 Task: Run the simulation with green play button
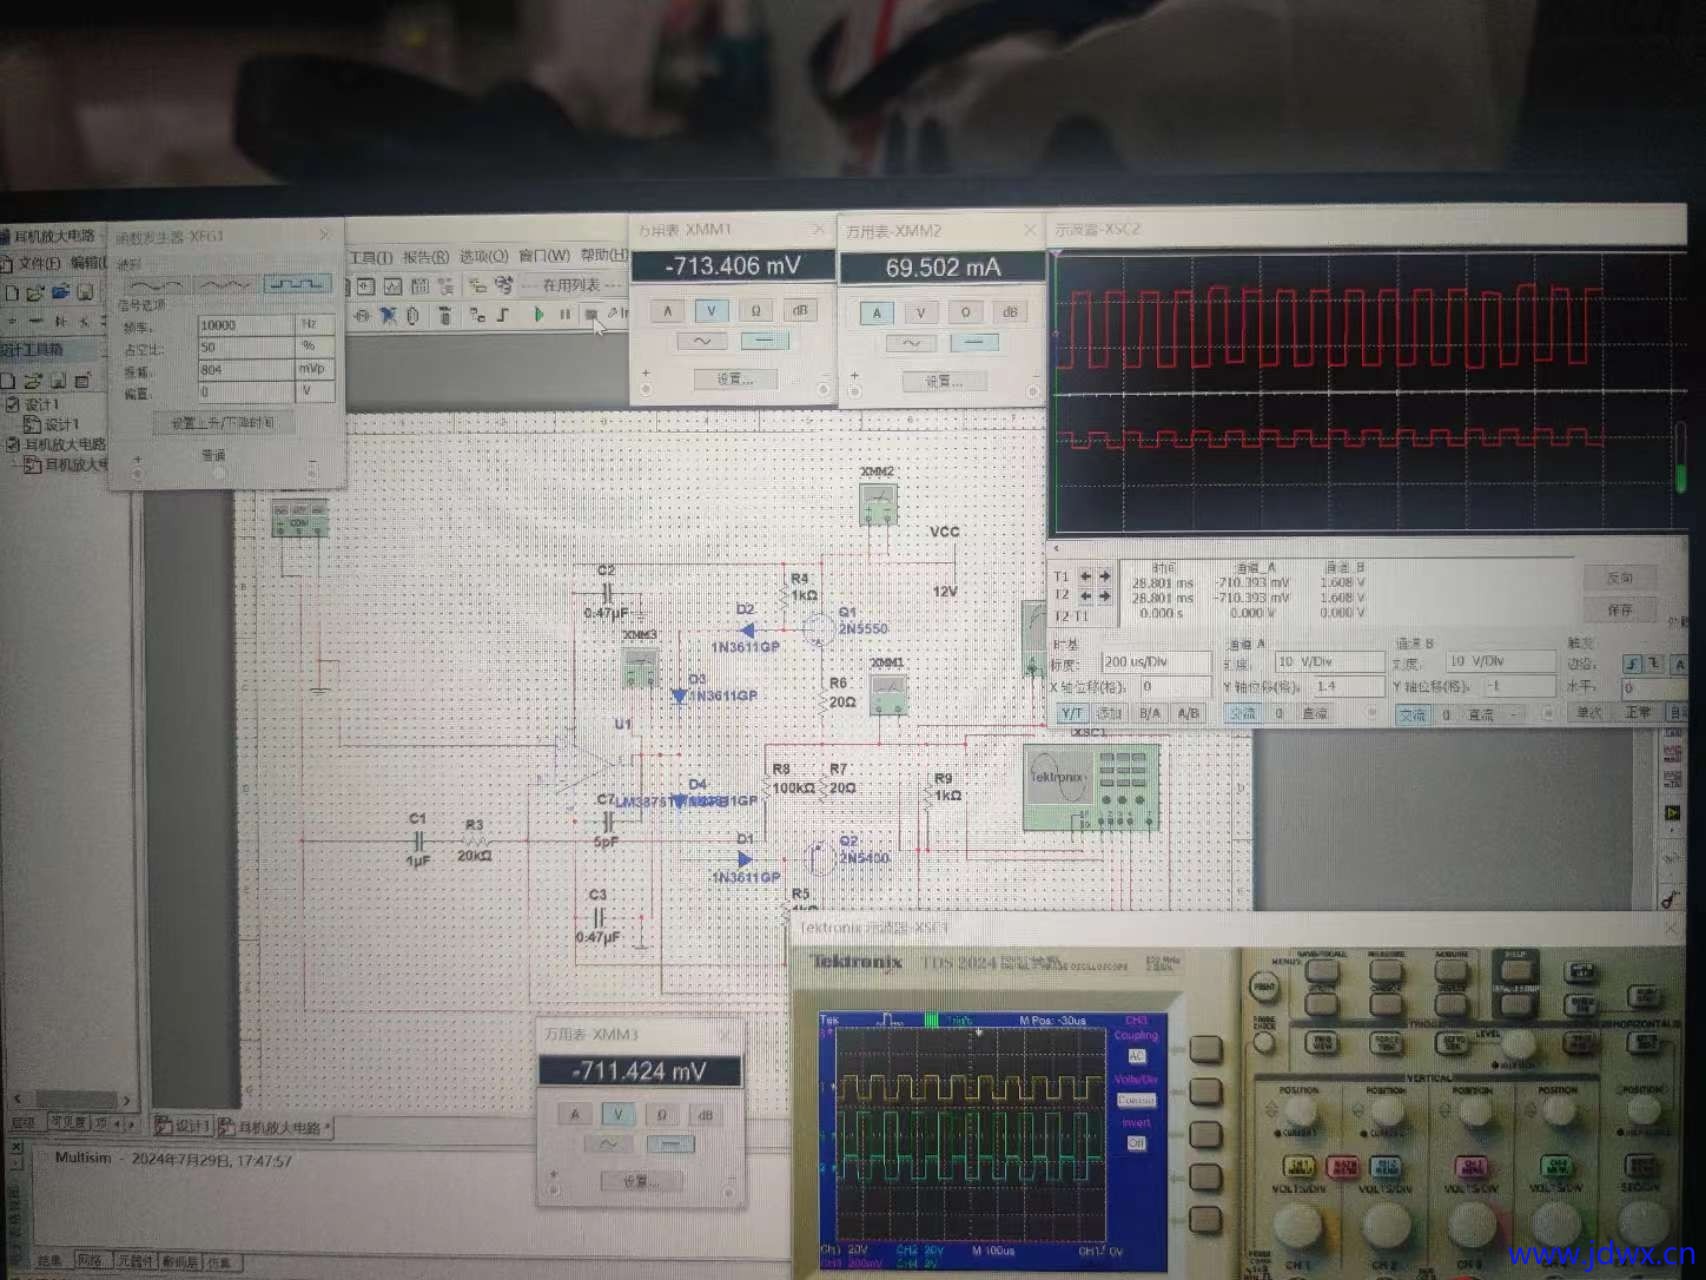pos(538,314)
